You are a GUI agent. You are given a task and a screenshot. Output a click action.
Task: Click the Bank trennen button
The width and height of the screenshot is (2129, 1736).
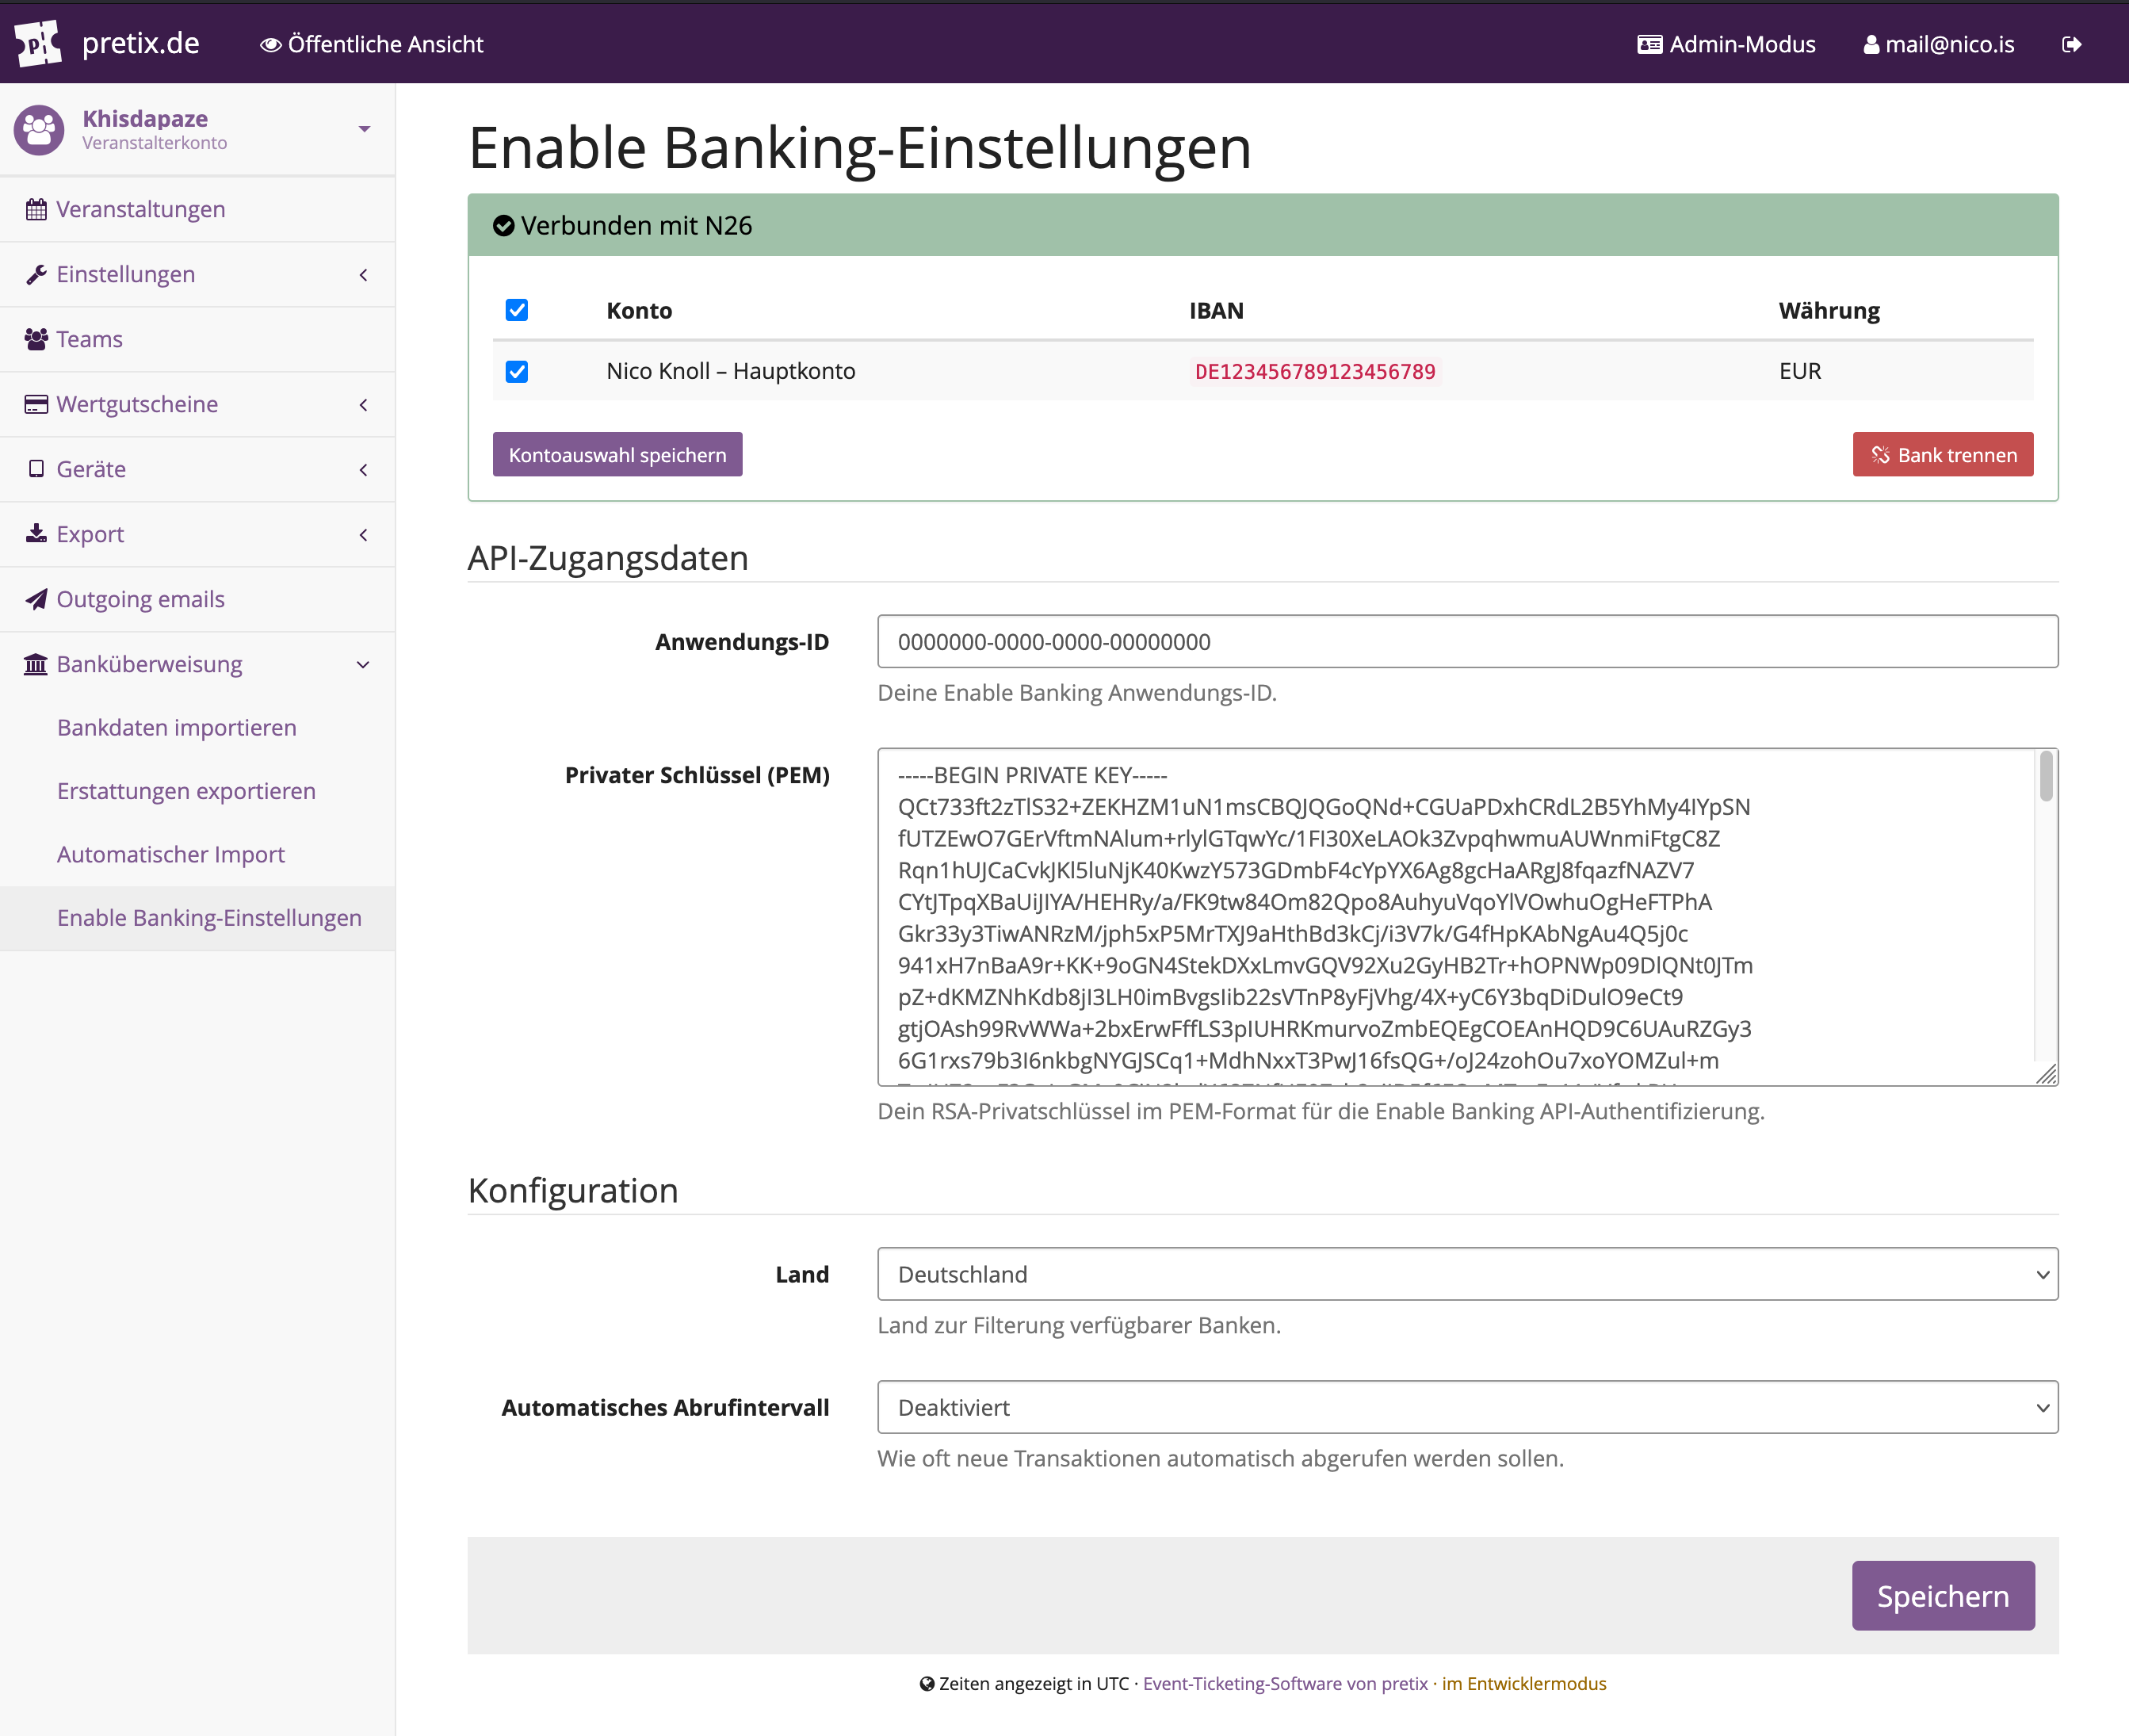click(x=1942, y=455)
